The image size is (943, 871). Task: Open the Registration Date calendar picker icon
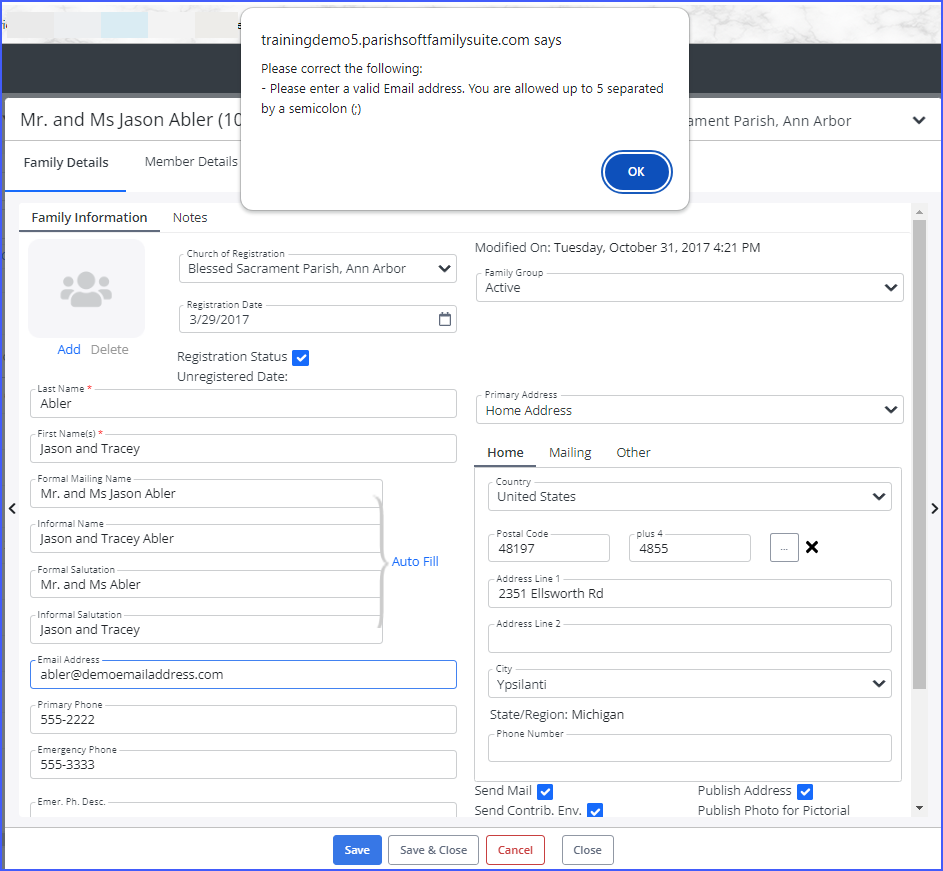click(444, 319)
